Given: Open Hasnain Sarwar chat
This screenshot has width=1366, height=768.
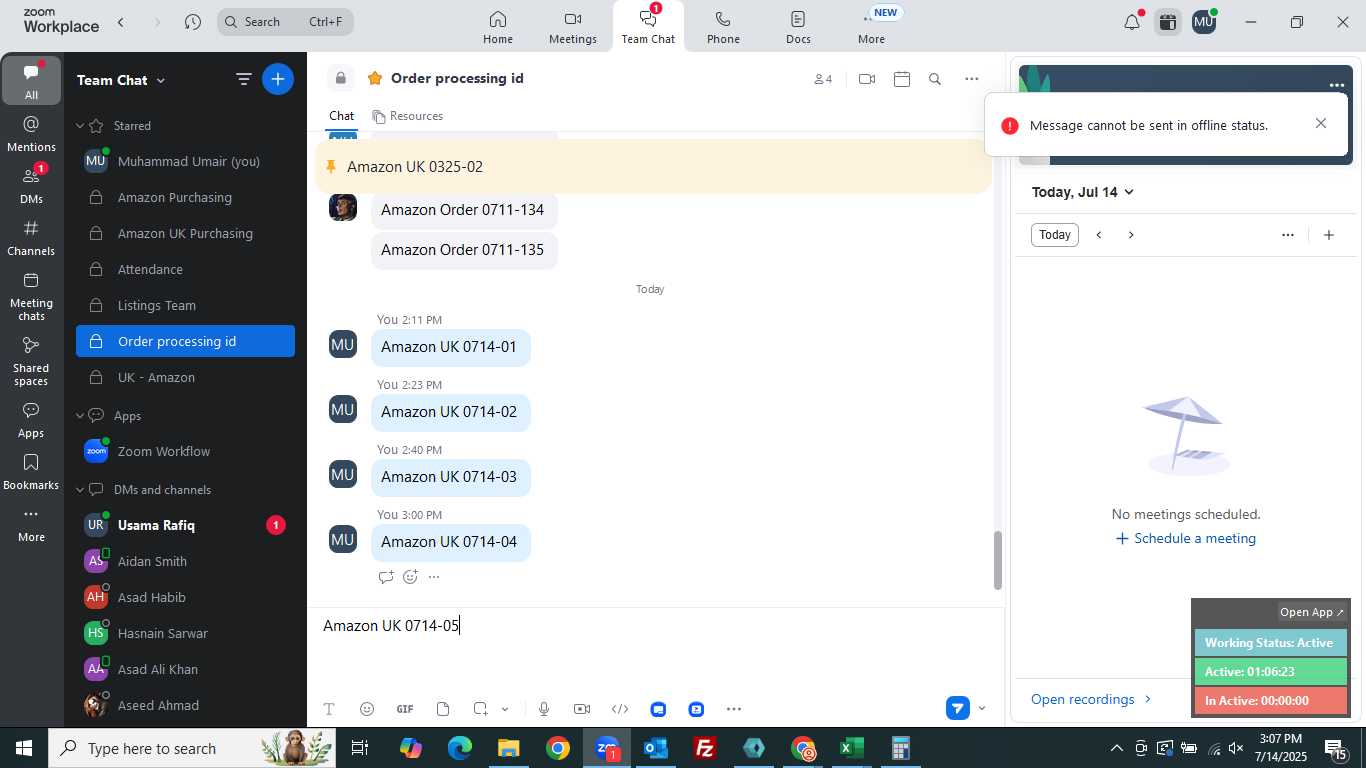Looking at the screenshot, I should [185, 634].
